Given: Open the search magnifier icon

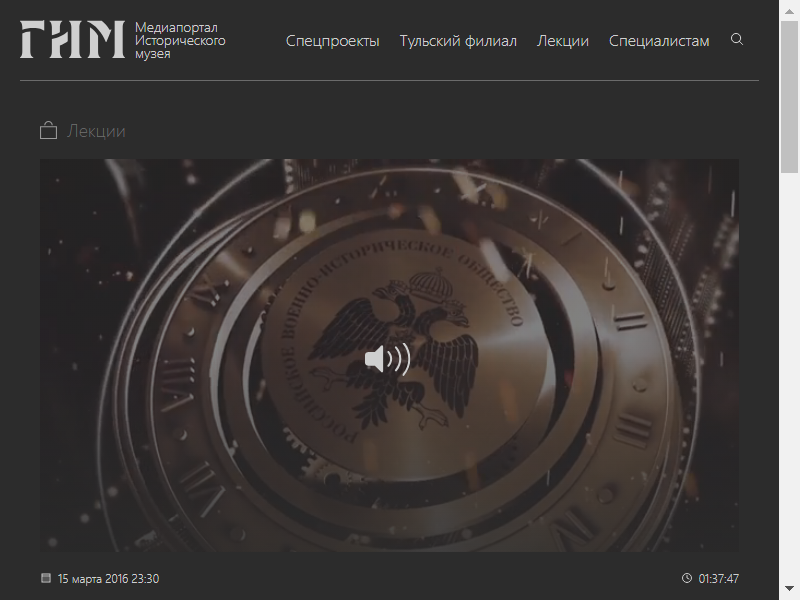Looking at the screenshot, I should point(737,39).
